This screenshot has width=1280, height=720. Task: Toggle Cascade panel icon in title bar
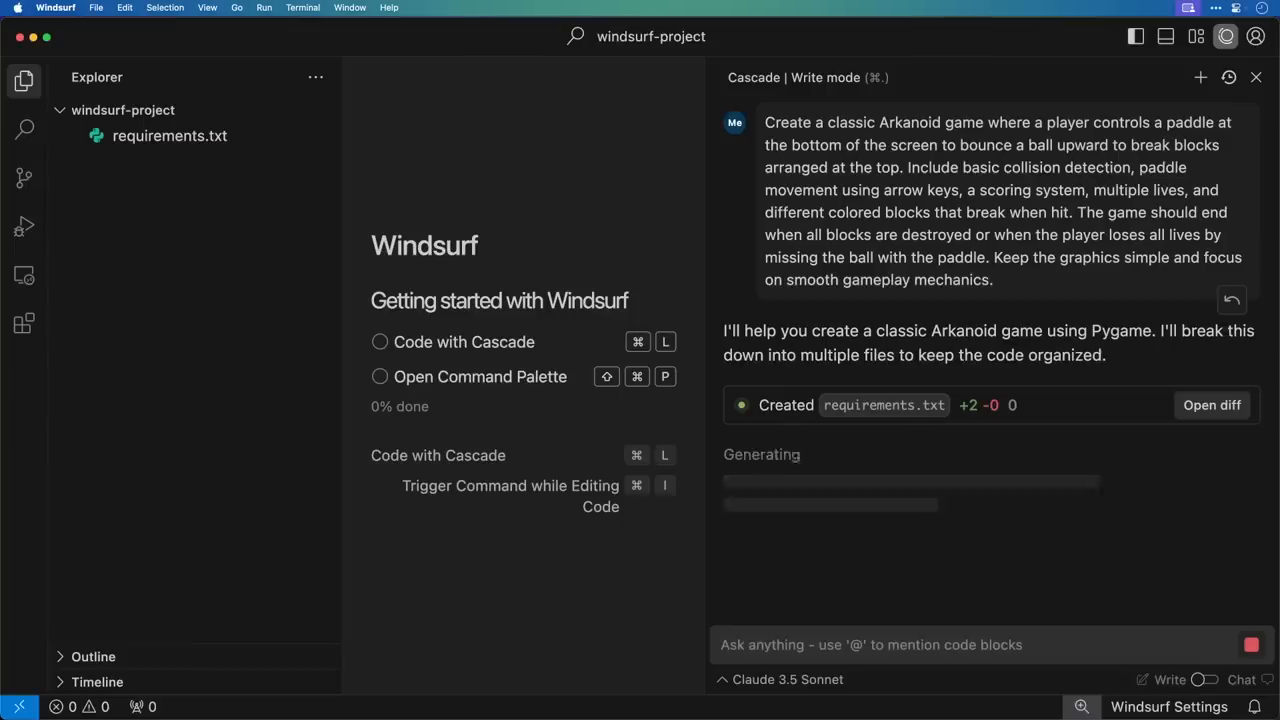click(1226, 36)
